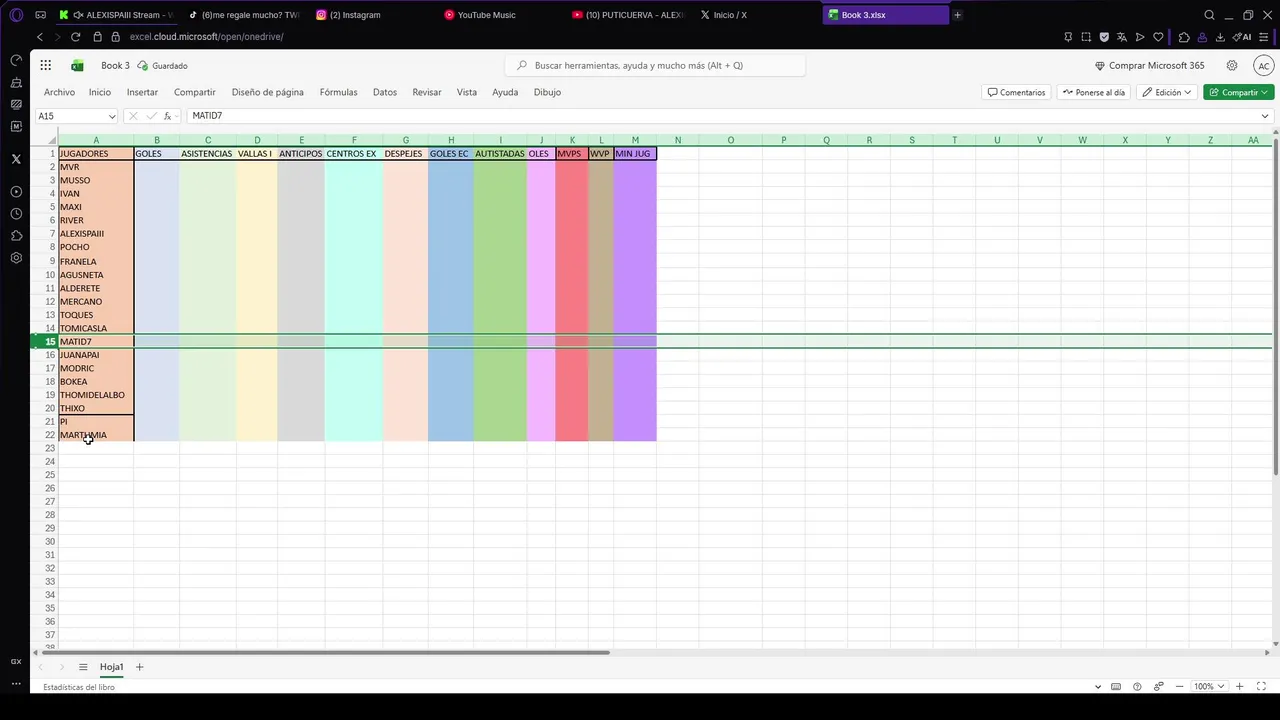Viewport: 1280px width, 720px height.
Task: Click Estadísticas del libro in status bar
Action: pos(79,687)
